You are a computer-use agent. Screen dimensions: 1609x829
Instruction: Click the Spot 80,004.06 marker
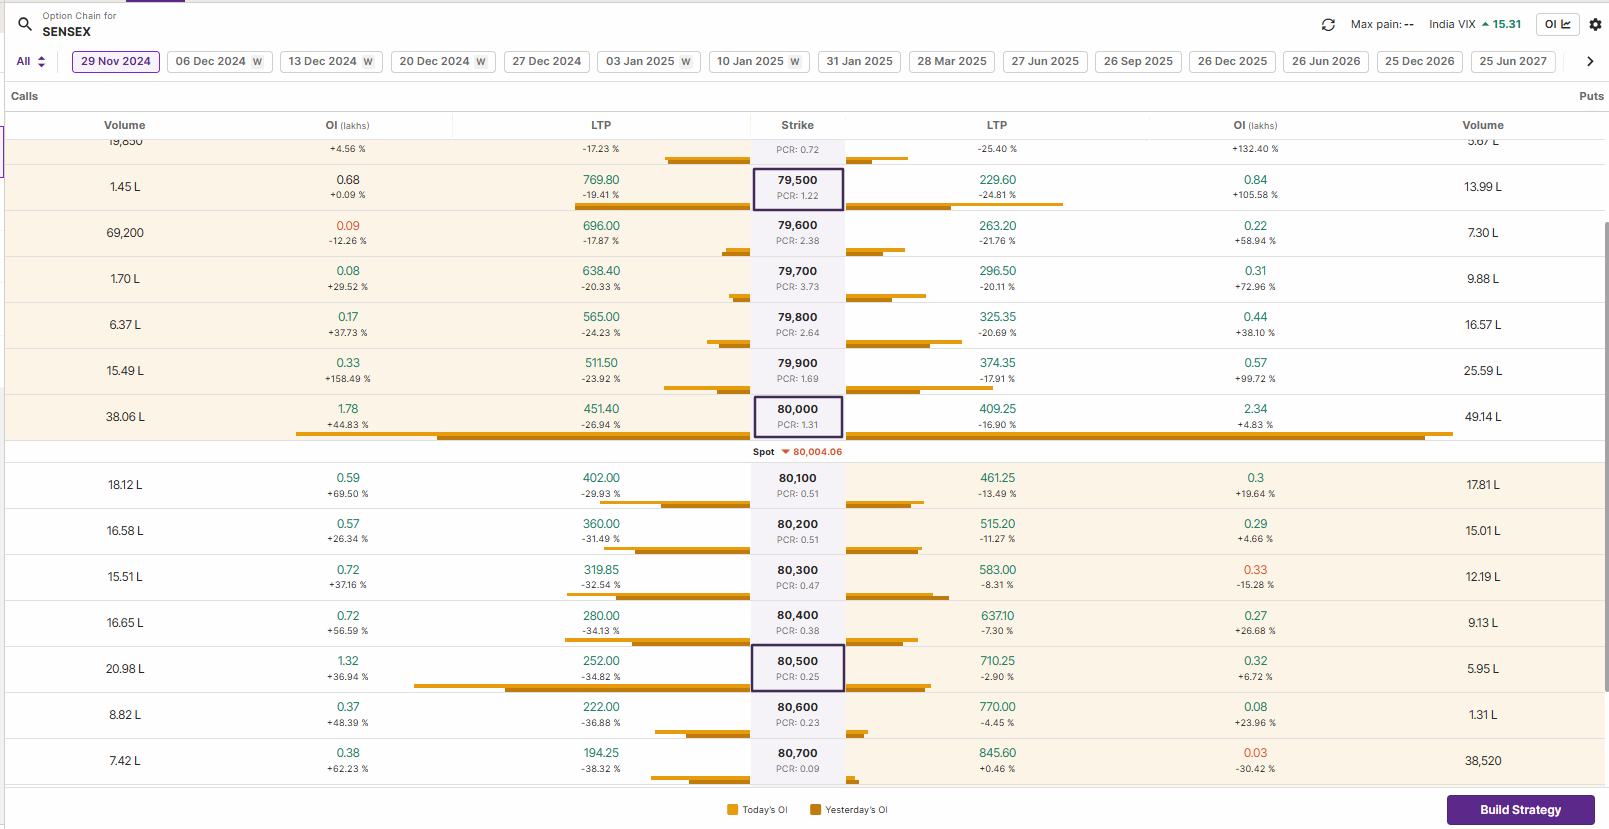point(798,452)
